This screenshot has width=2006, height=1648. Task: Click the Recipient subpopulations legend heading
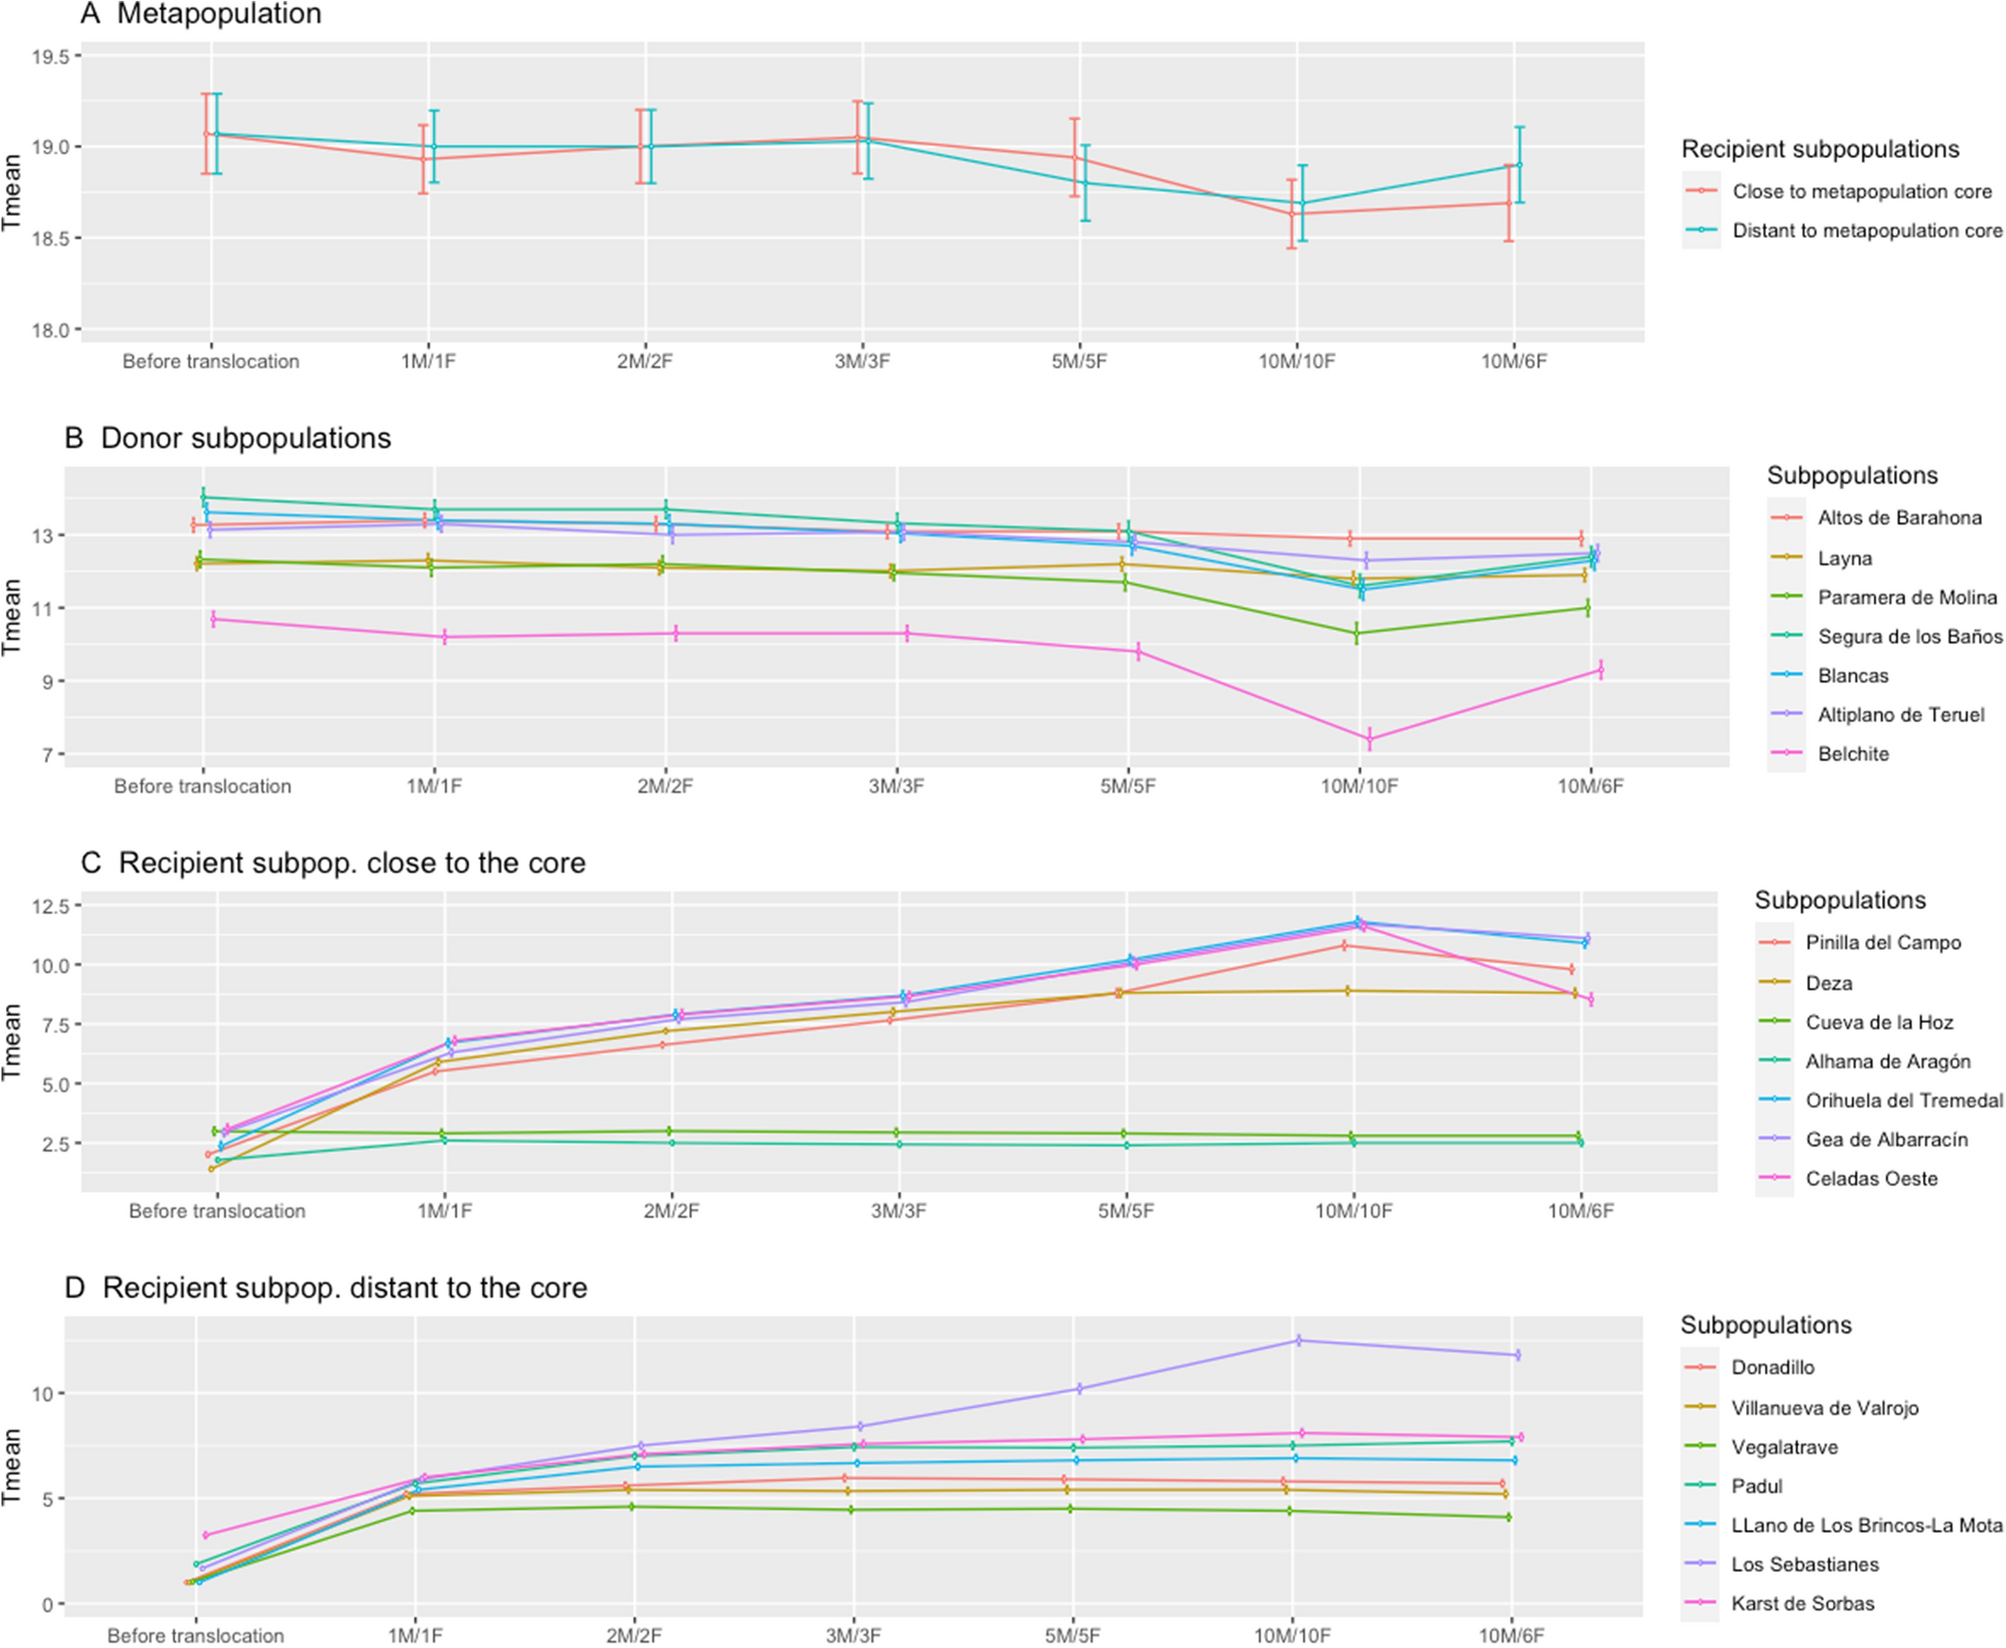pyautogui.click(x=1819, y=149)
